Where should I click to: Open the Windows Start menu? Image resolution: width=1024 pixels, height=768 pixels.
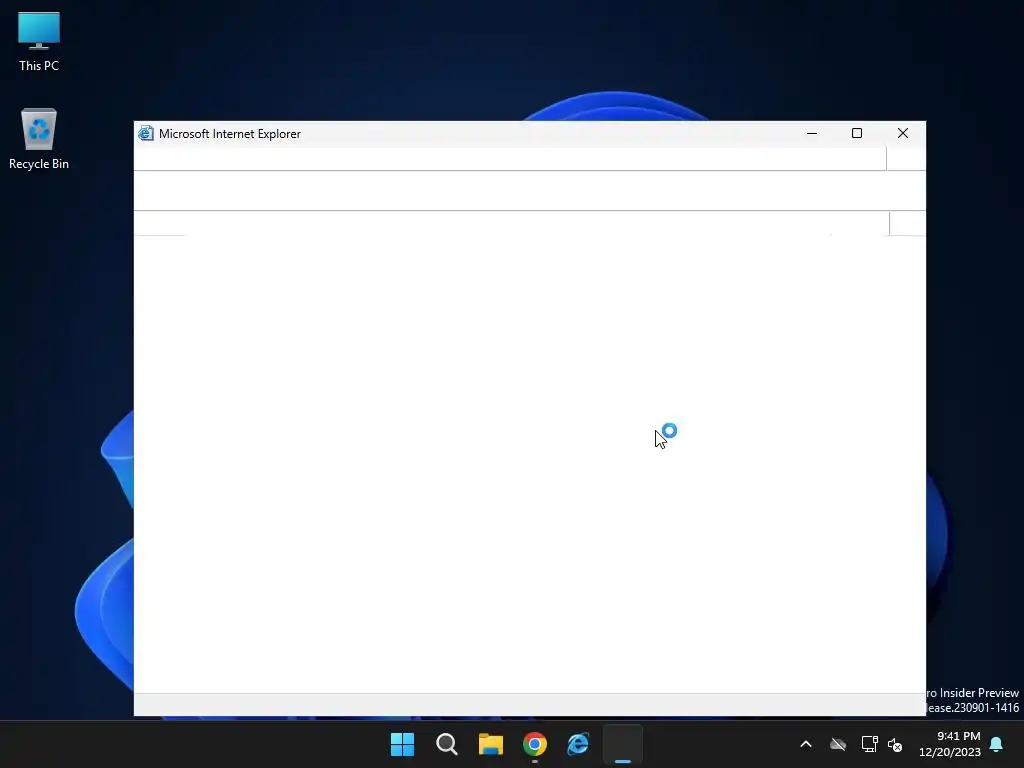coord(402,744)
